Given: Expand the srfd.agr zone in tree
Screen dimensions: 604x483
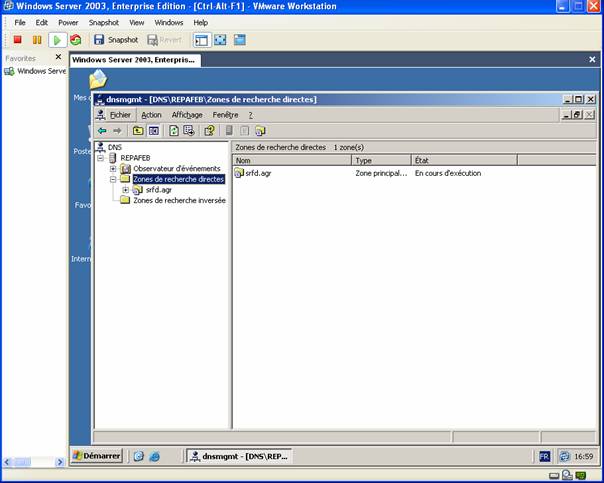Looking at the screenshot, I should [x=126, y=190].
